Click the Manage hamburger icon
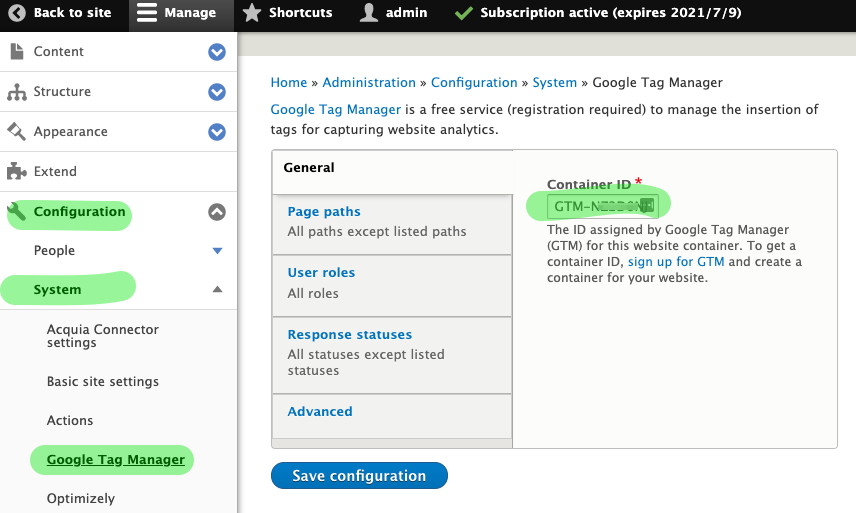Viewport: 856px width, 513px height. coord(147,13)
